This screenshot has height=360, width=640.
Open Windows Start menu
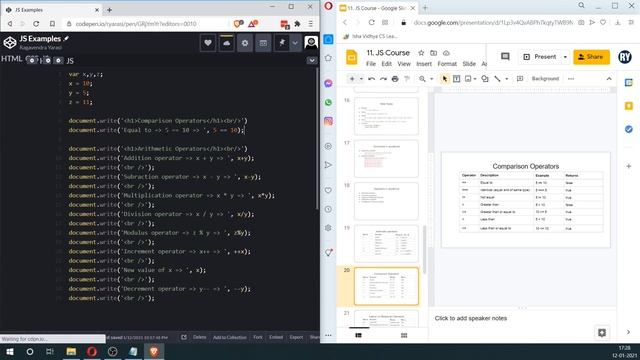[x=10, y=351]
